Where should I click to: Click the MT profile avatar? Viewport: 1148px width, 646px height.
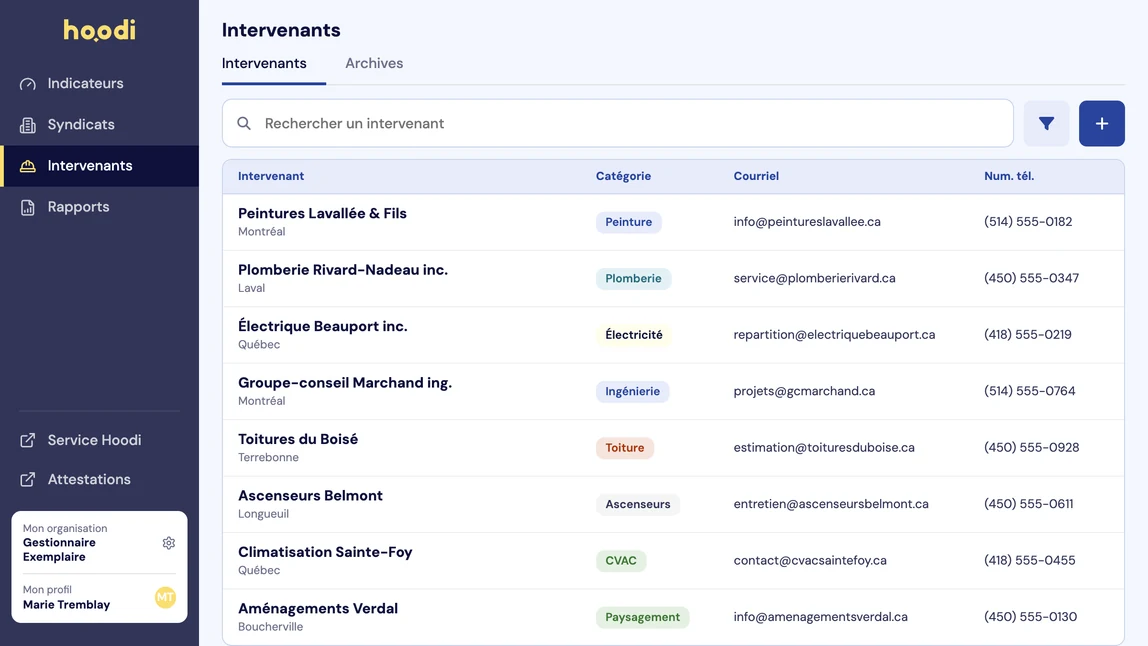point(165,598)
